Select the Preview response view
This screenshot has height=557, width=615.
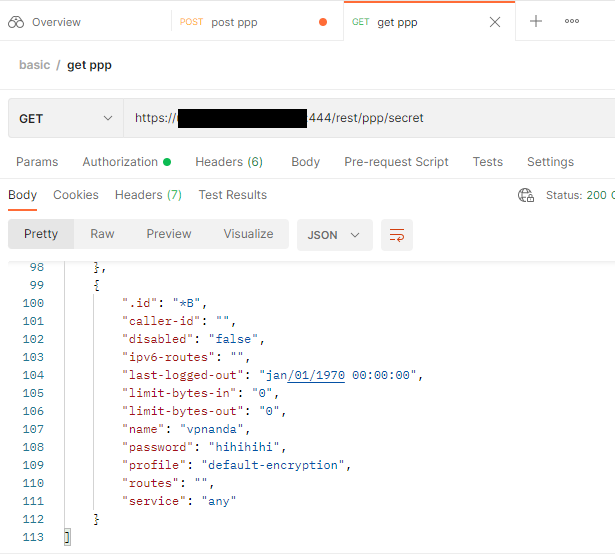click(x=169, y=234)
